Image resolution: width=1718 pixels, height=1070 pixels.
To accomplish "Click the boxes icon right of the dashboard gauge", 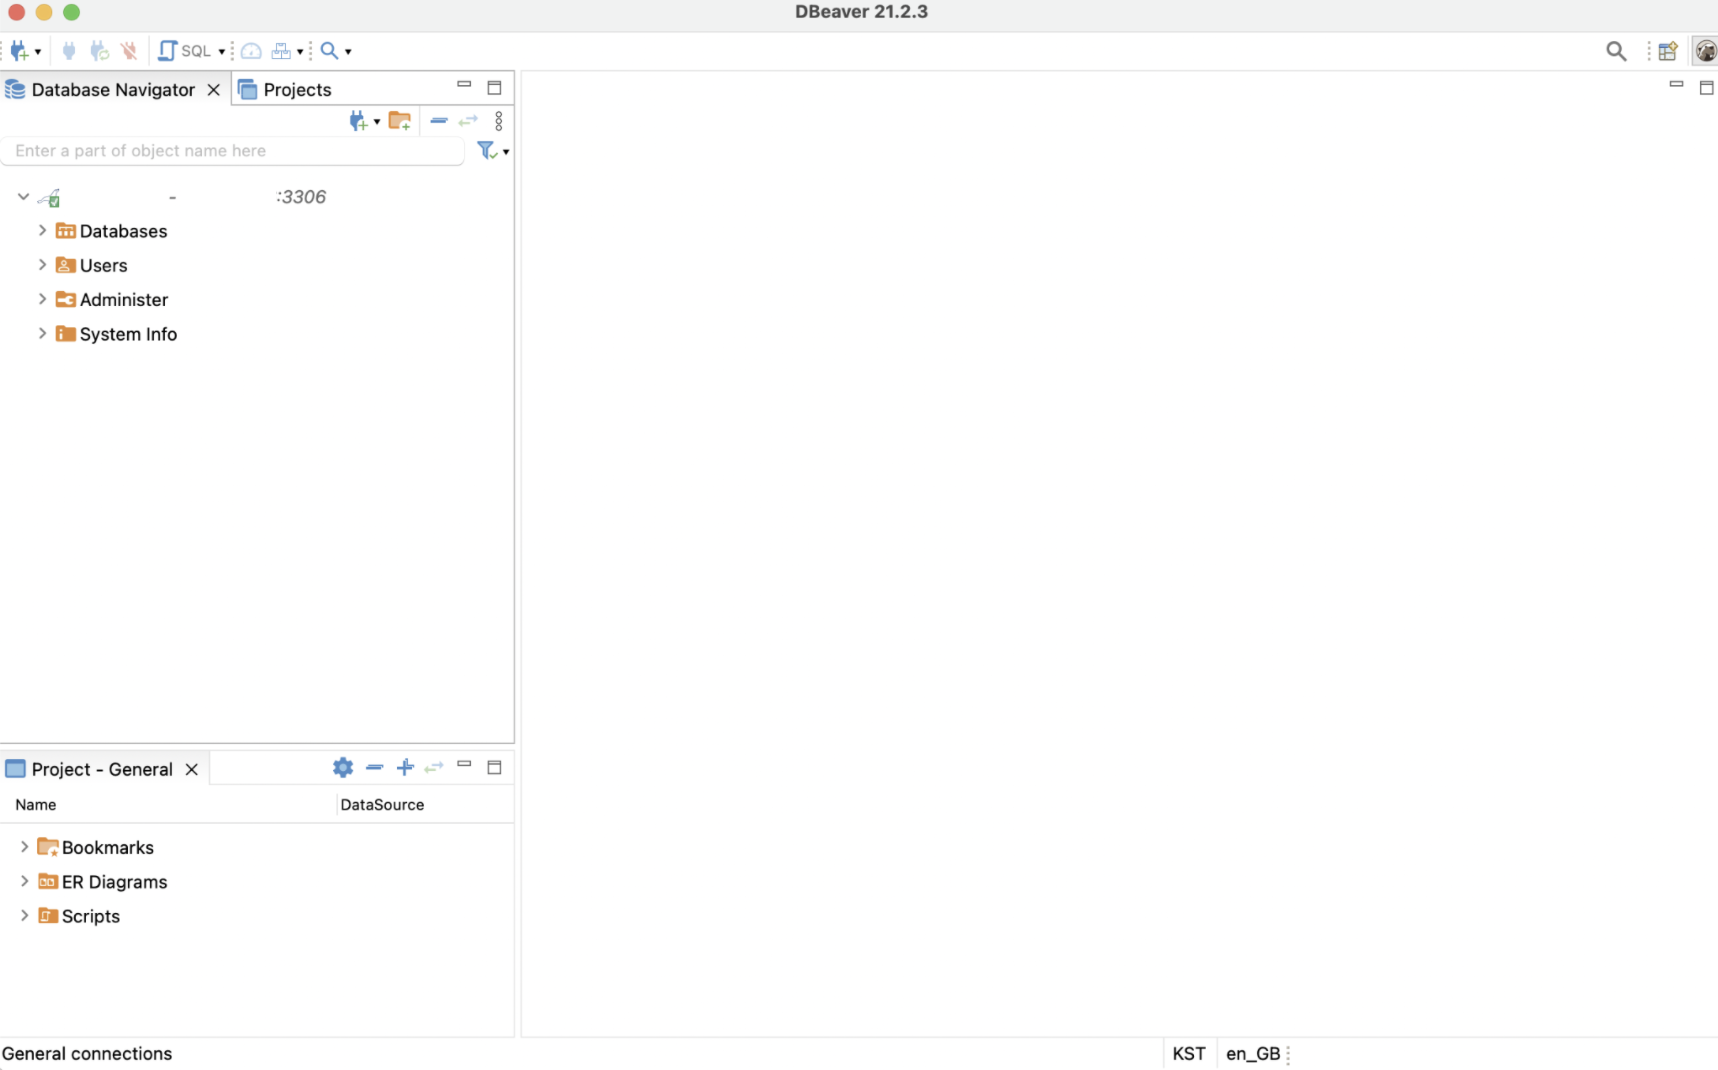I will pyautogui.click(x=281, y=51).
